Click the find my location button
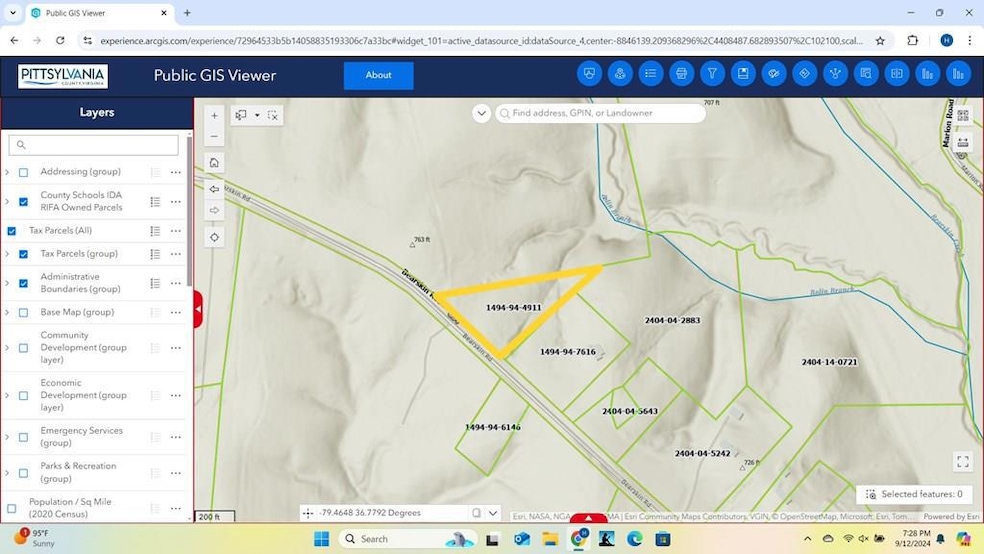This screenshot has width=984, height=554. (214, 237)
